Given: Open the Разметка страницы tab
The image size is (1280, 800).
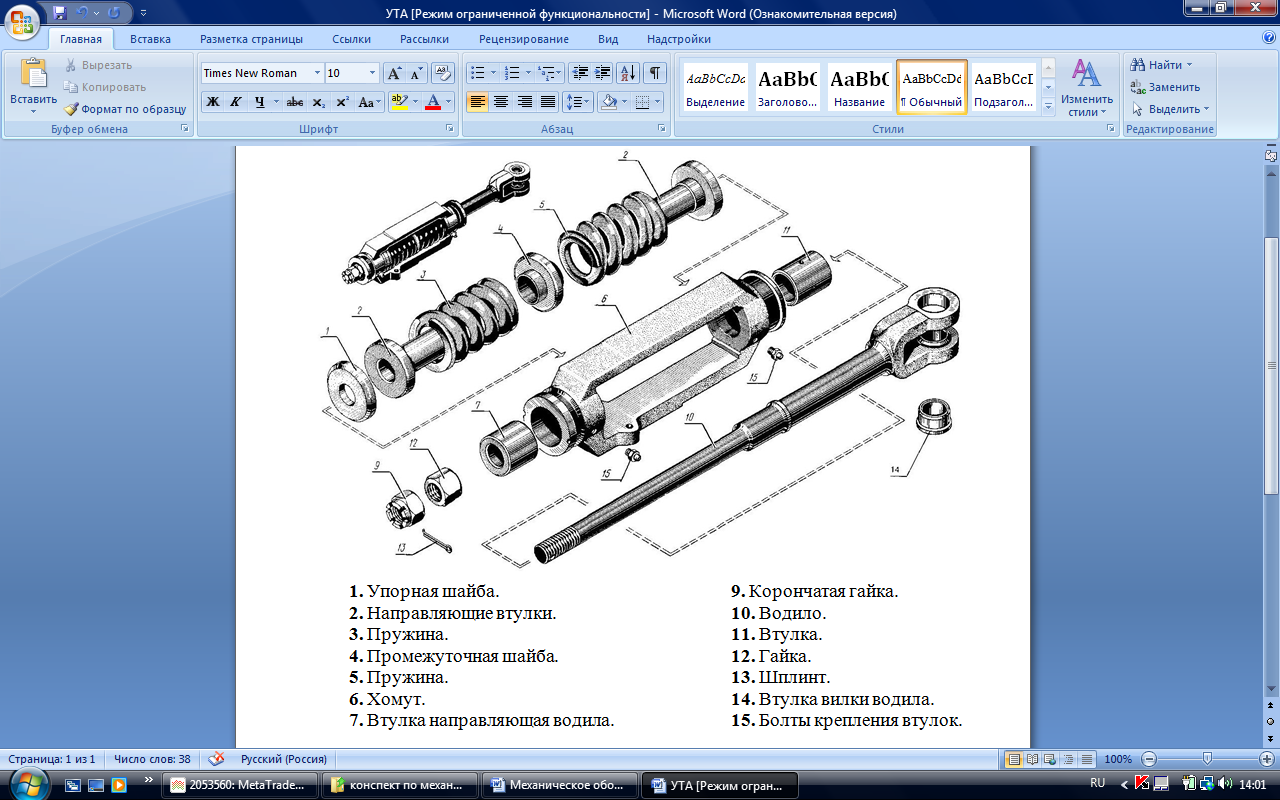Looking at the screenshot, I should 251,39.
